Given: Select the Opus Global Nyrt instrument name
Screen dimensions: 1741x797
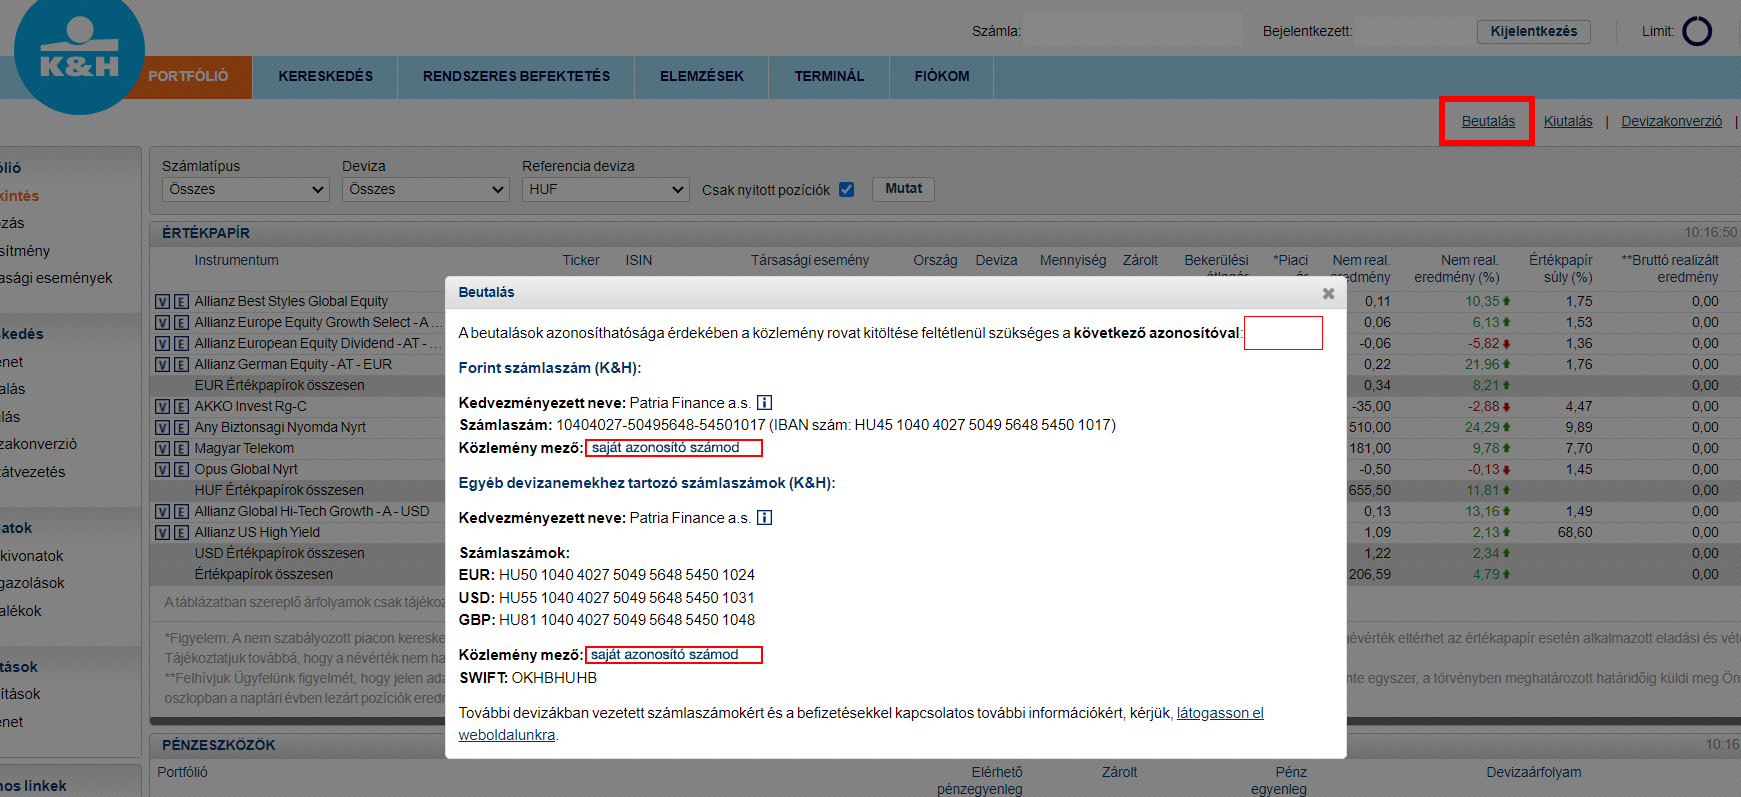Looking at the screenshot, I should [x=246, y=469].
